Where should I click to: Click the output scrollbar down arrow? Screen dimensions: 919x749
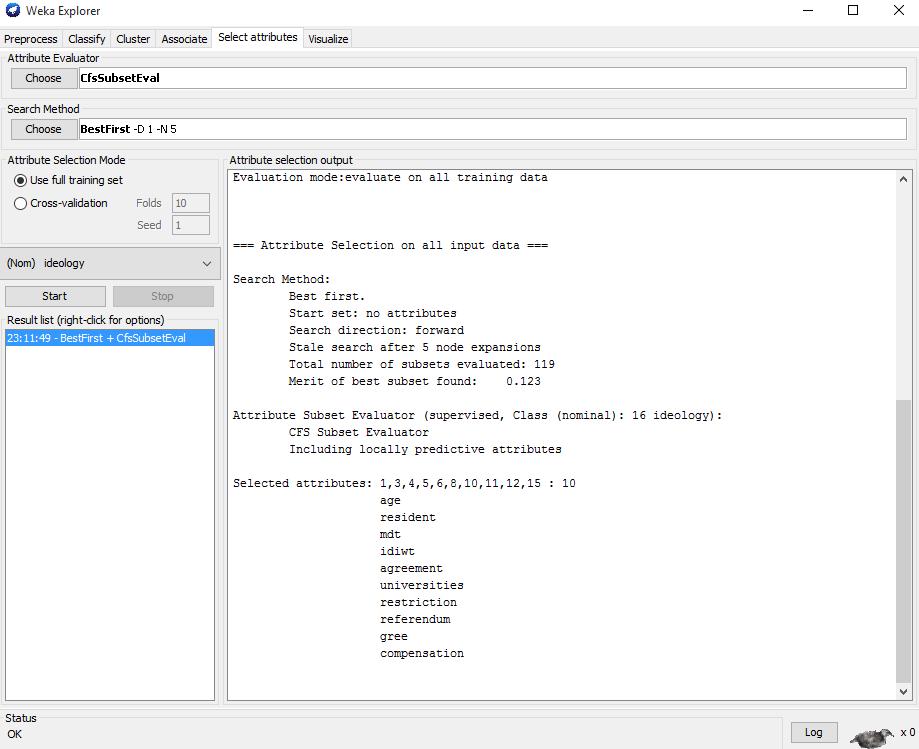pyautogui.click(x=903, y=692)
